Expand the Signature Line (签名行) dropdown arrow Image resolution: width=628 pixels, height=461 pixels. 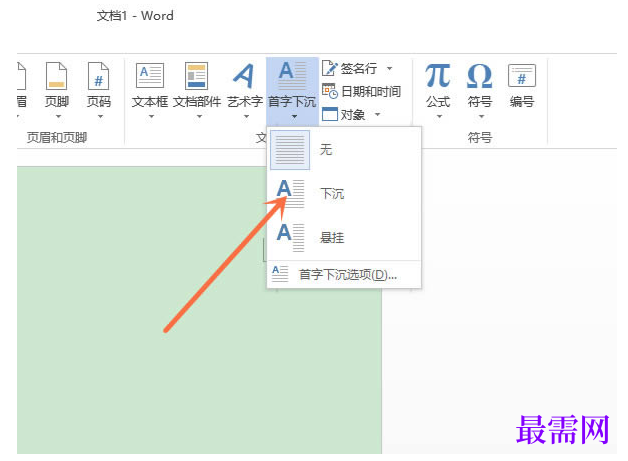coord(389,68)
